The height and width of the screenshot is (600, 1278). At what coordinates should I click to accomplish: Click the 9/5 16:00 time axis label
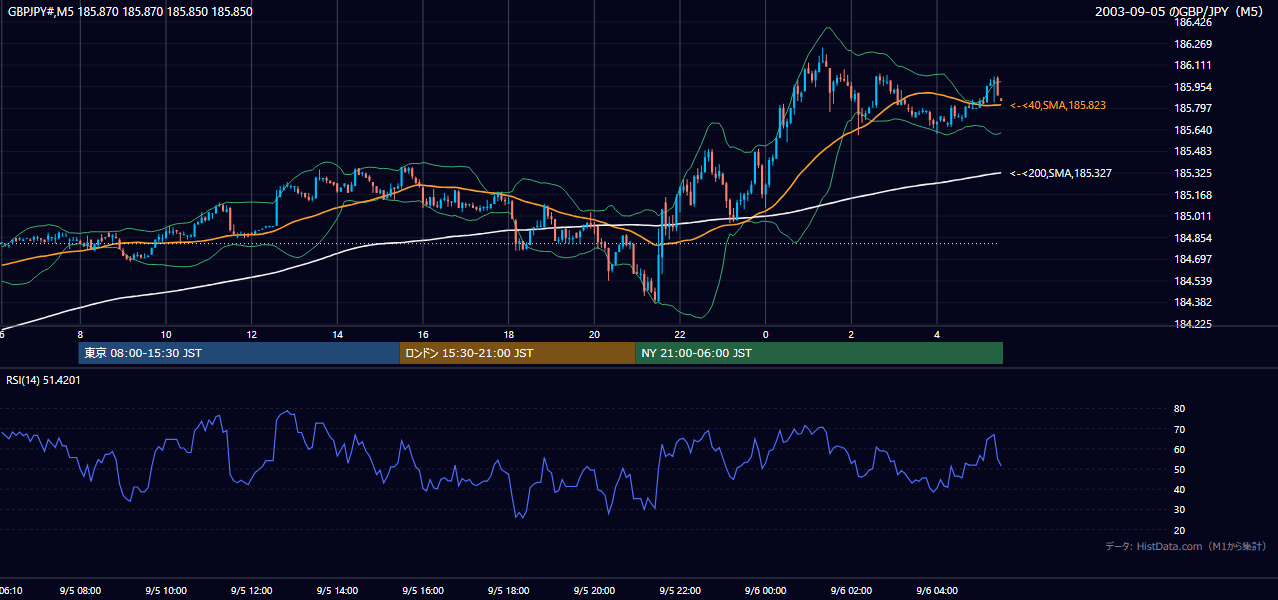tap(423, 591)
